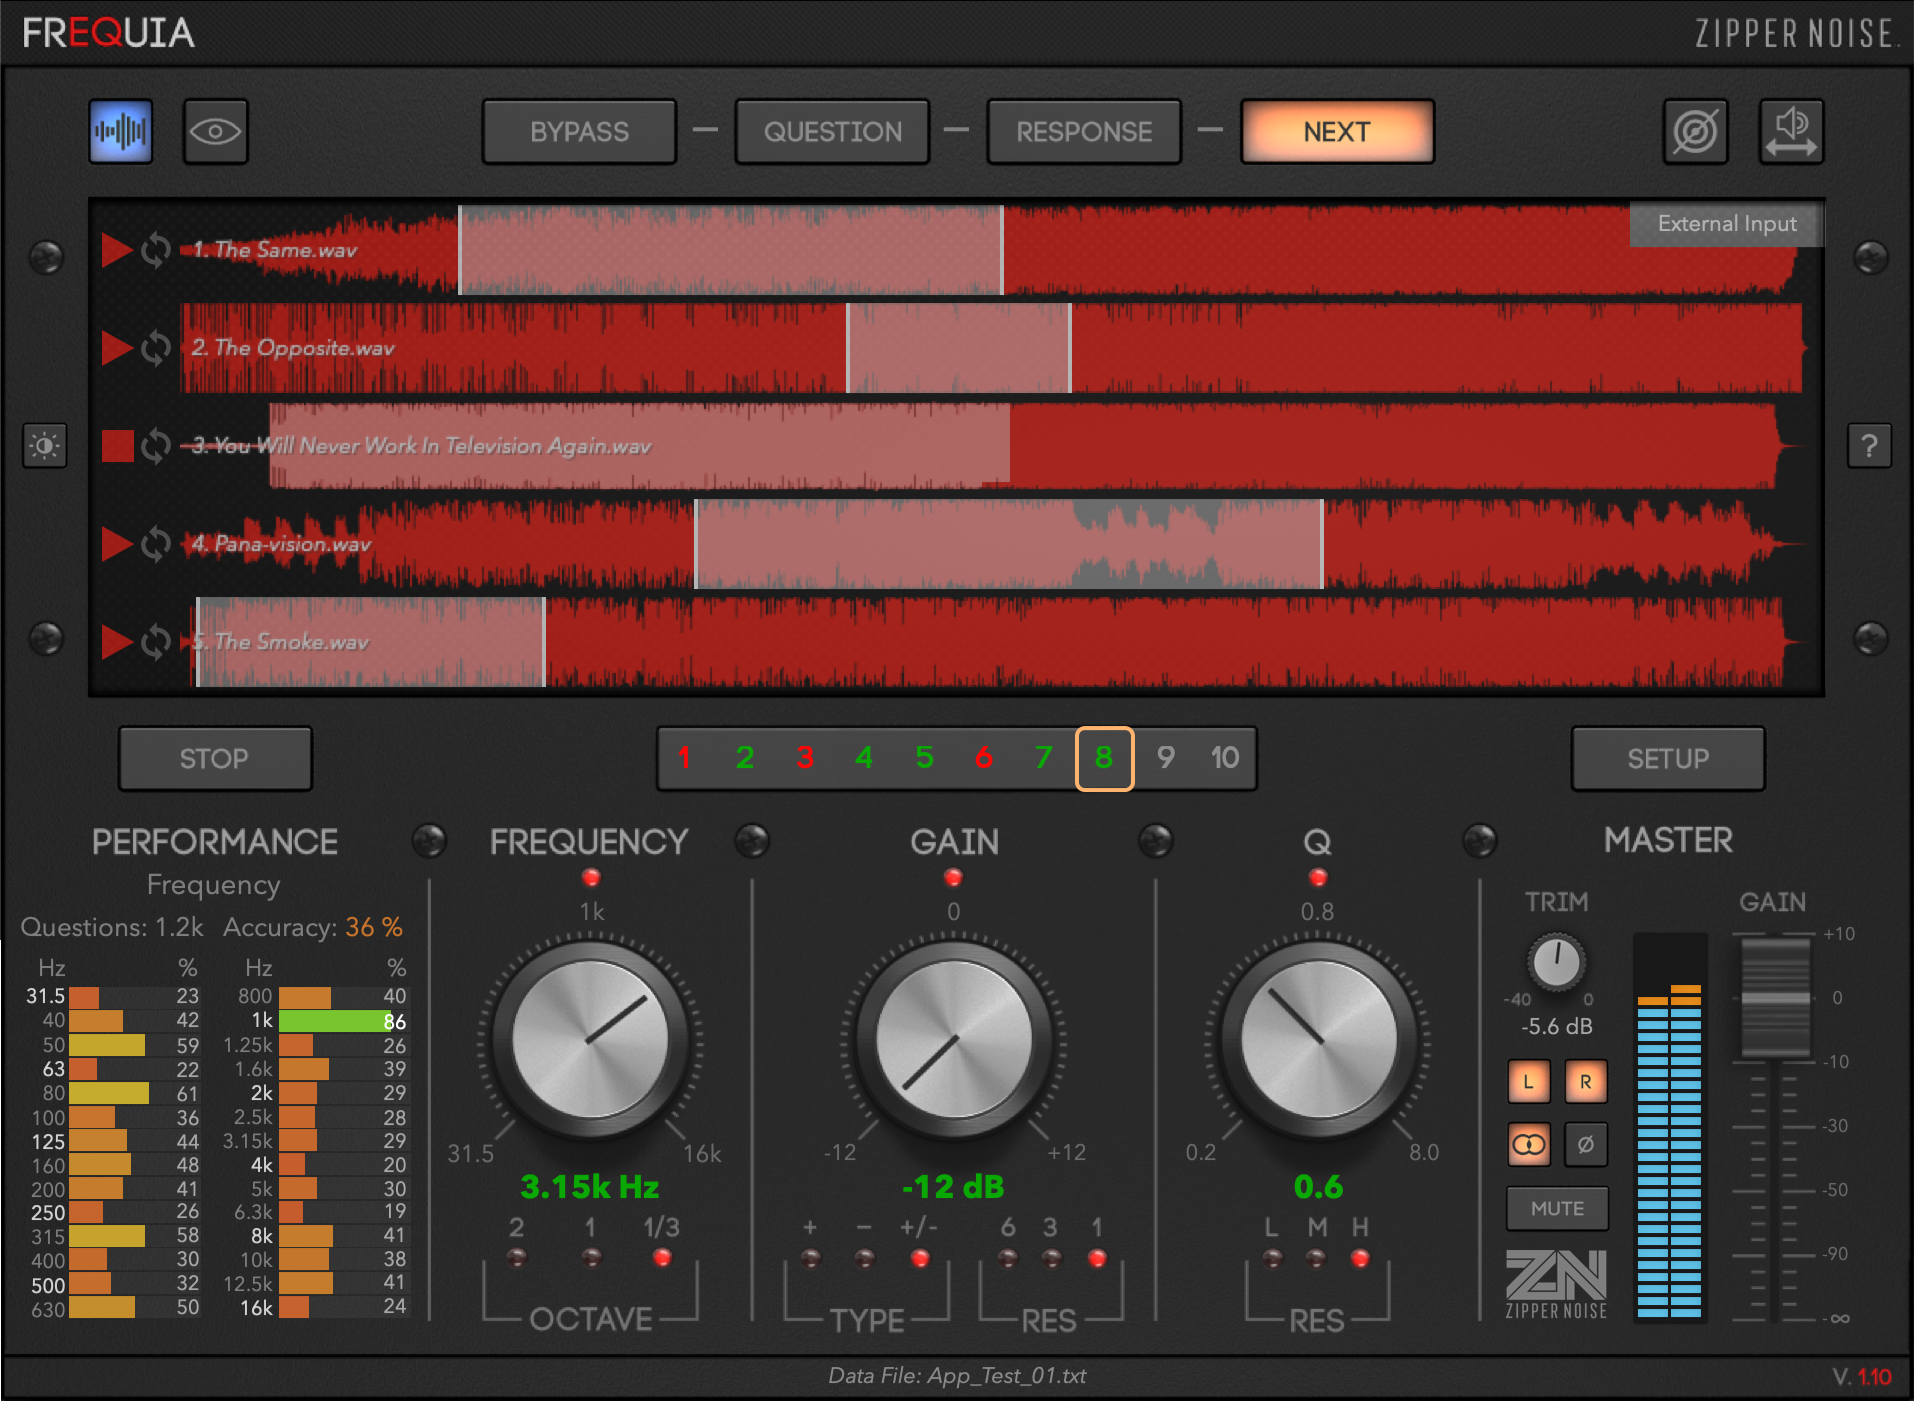Click the eye view icon
Screen dimensions: 1914x1401
[215, 131]
